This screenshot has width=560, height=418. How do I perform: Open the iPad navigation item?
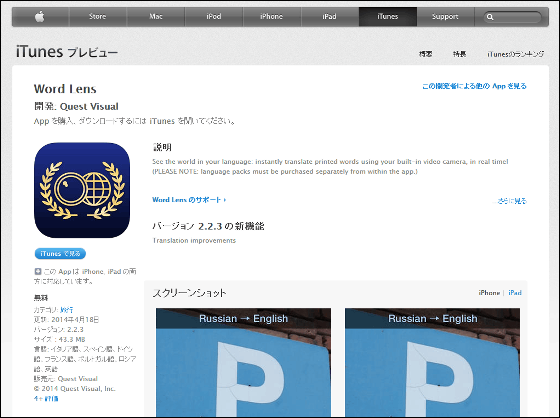[329, 16]
